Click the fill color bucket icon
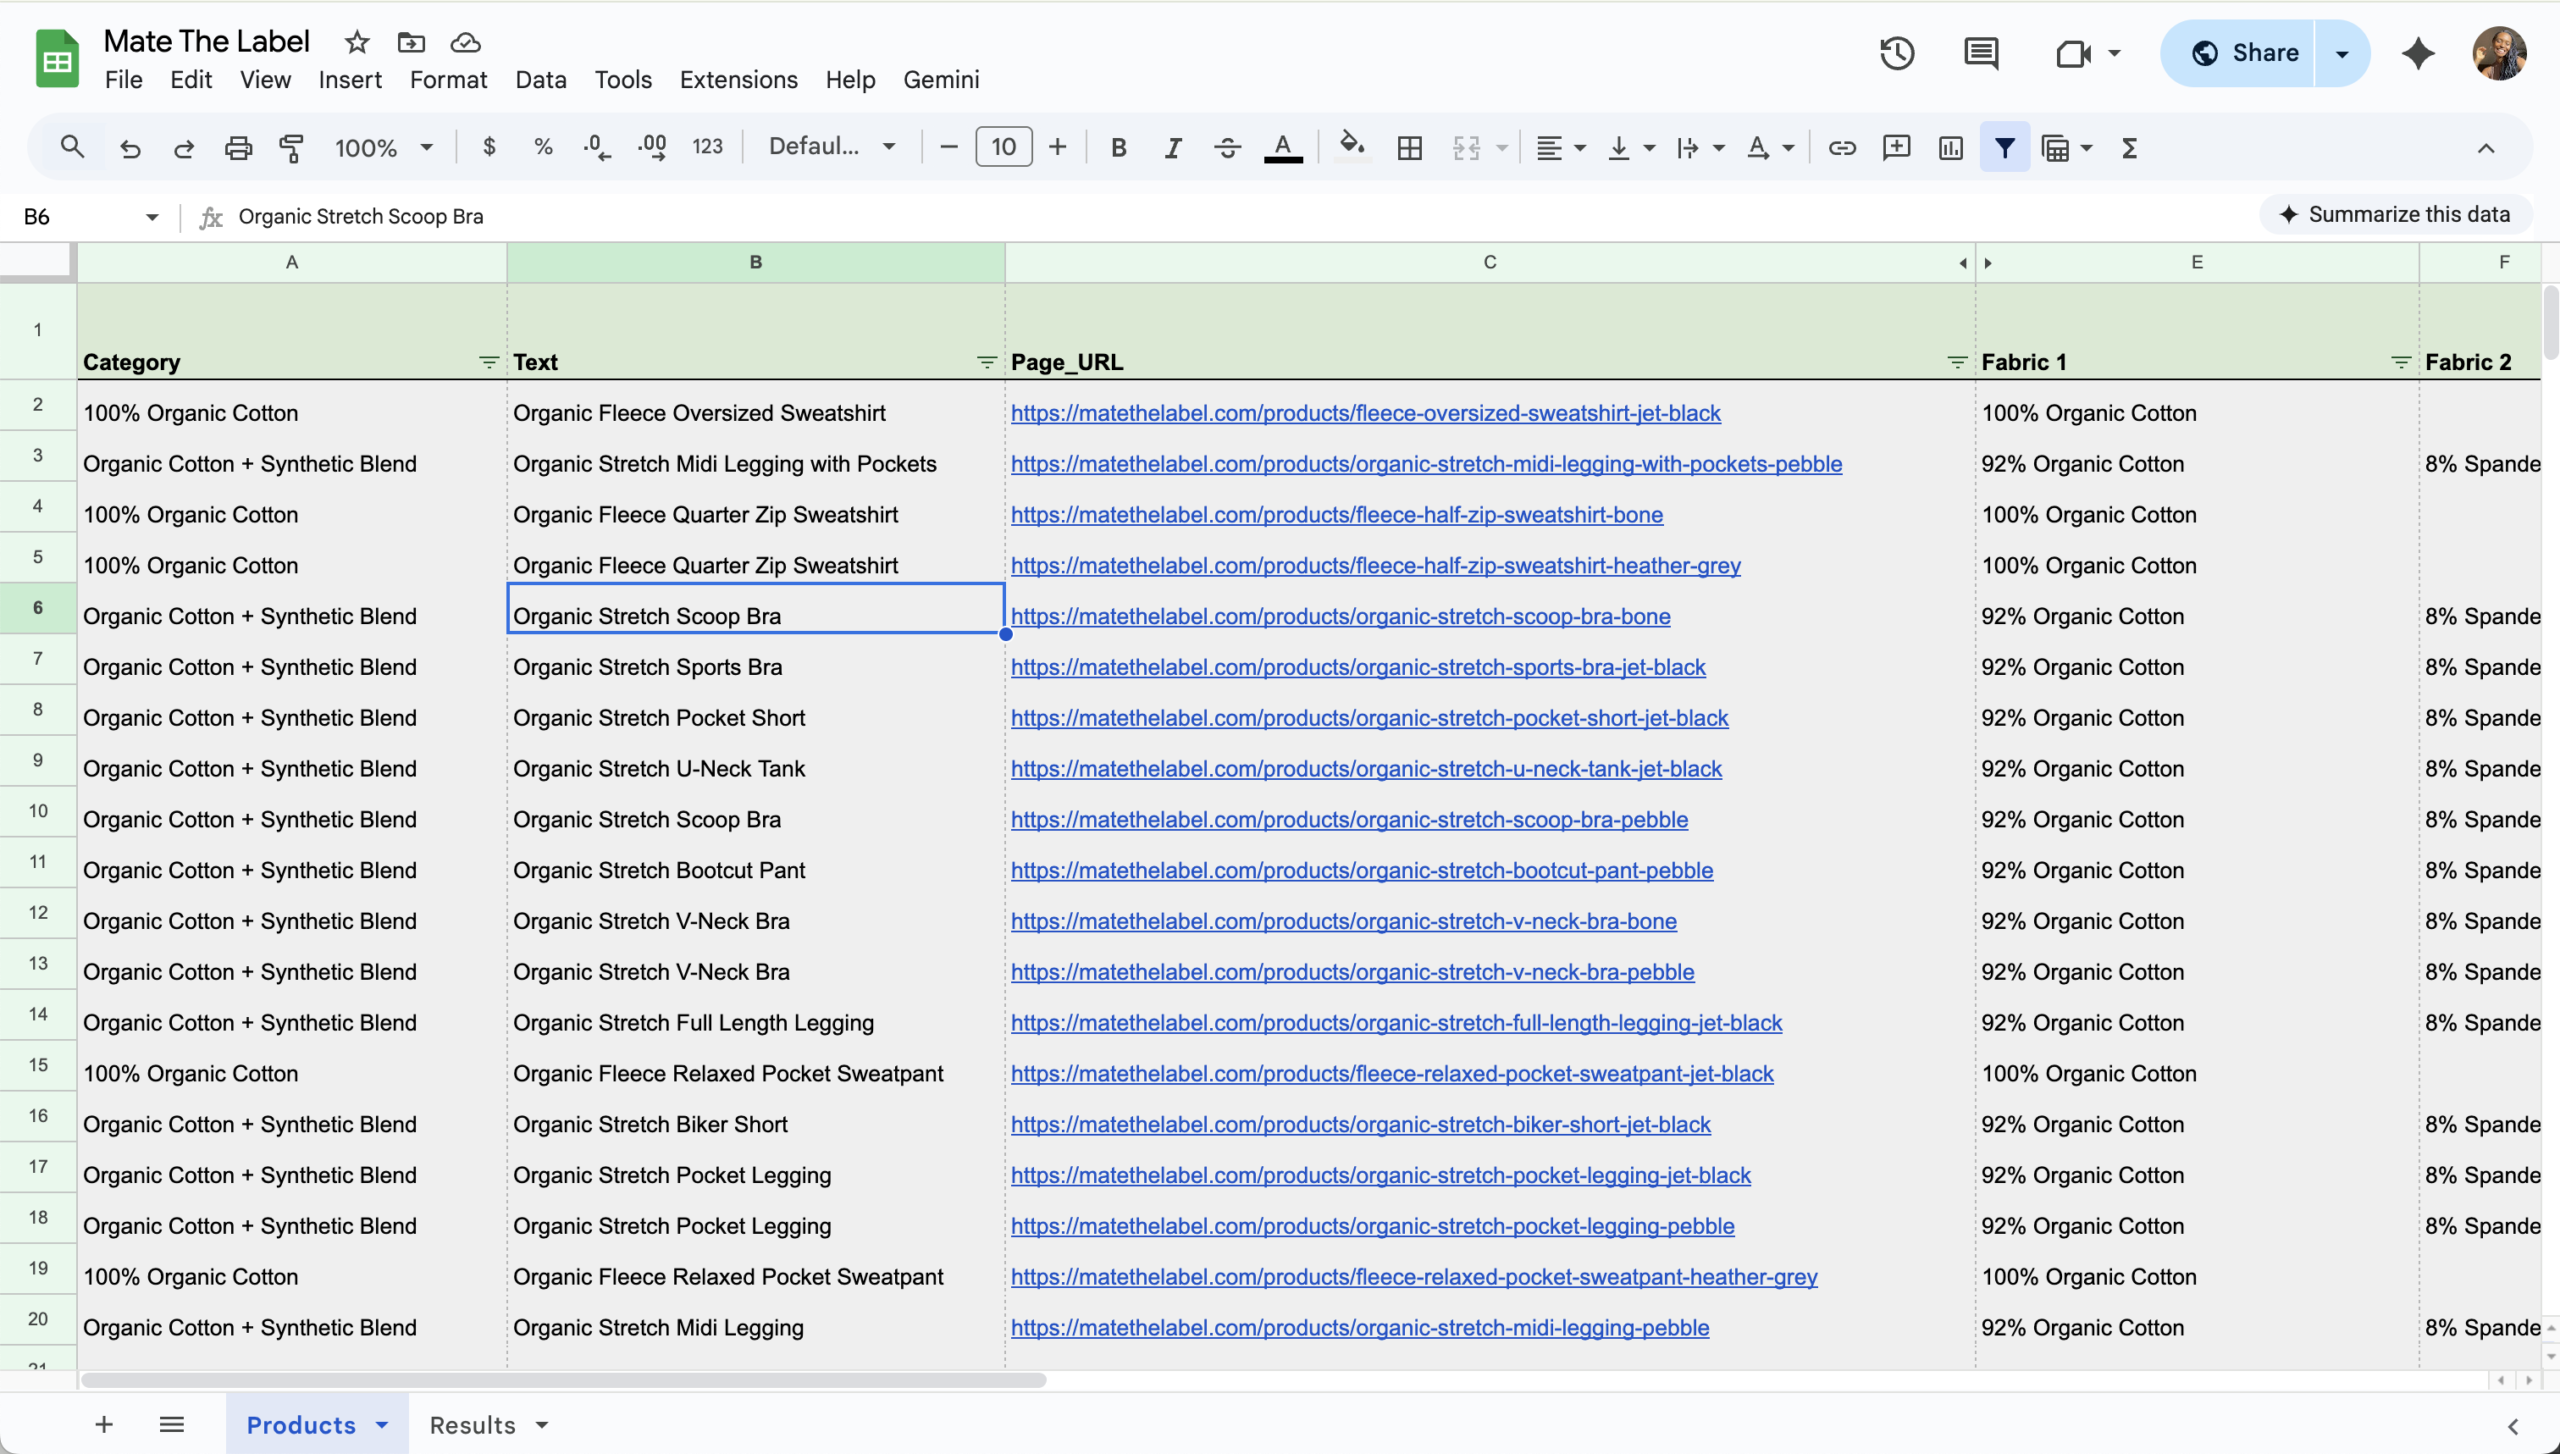Image resolution: width=2560 pixels, height=1454 pixels. click(1351, 146)
